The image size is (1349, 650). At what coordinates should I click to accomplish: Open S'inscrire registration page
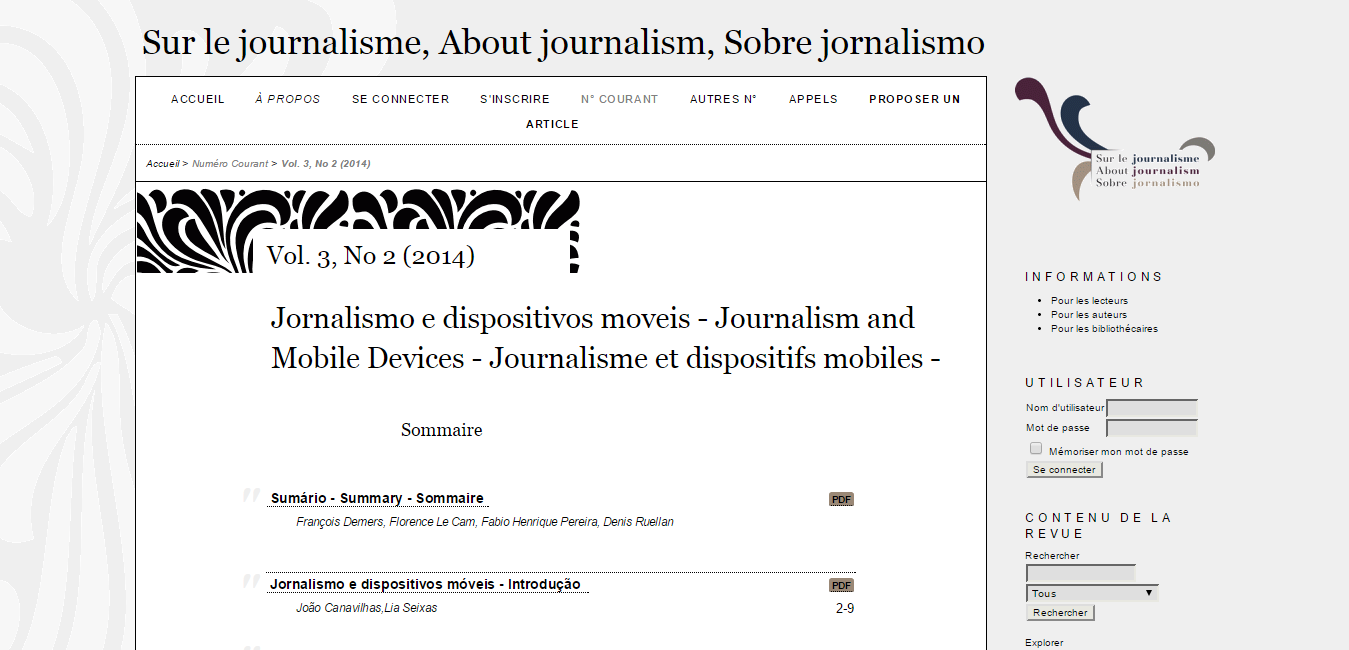coord(515,99)
